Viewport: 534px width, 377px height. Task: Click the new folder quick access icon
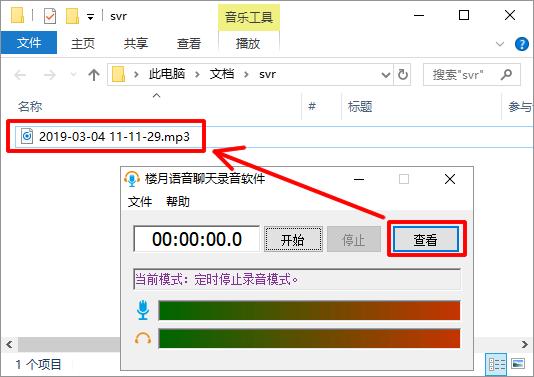tap(72, 16)
